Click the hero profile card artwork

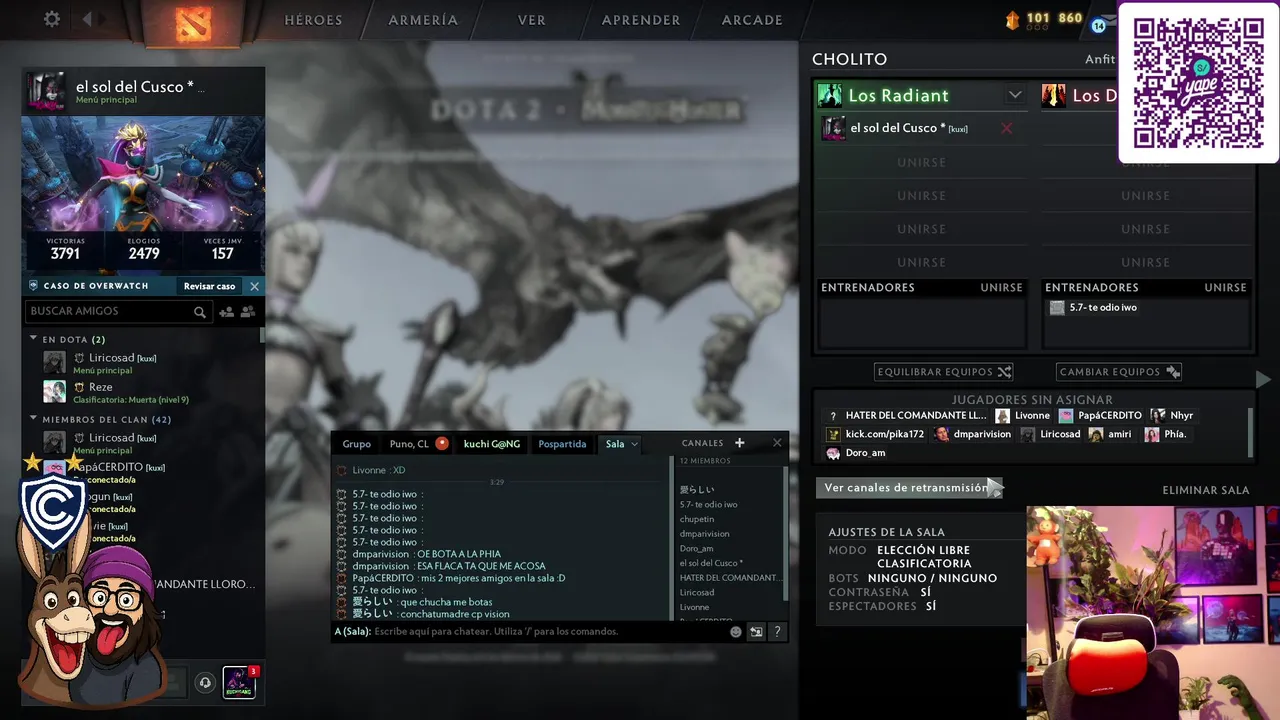click(x=143, y=174)
